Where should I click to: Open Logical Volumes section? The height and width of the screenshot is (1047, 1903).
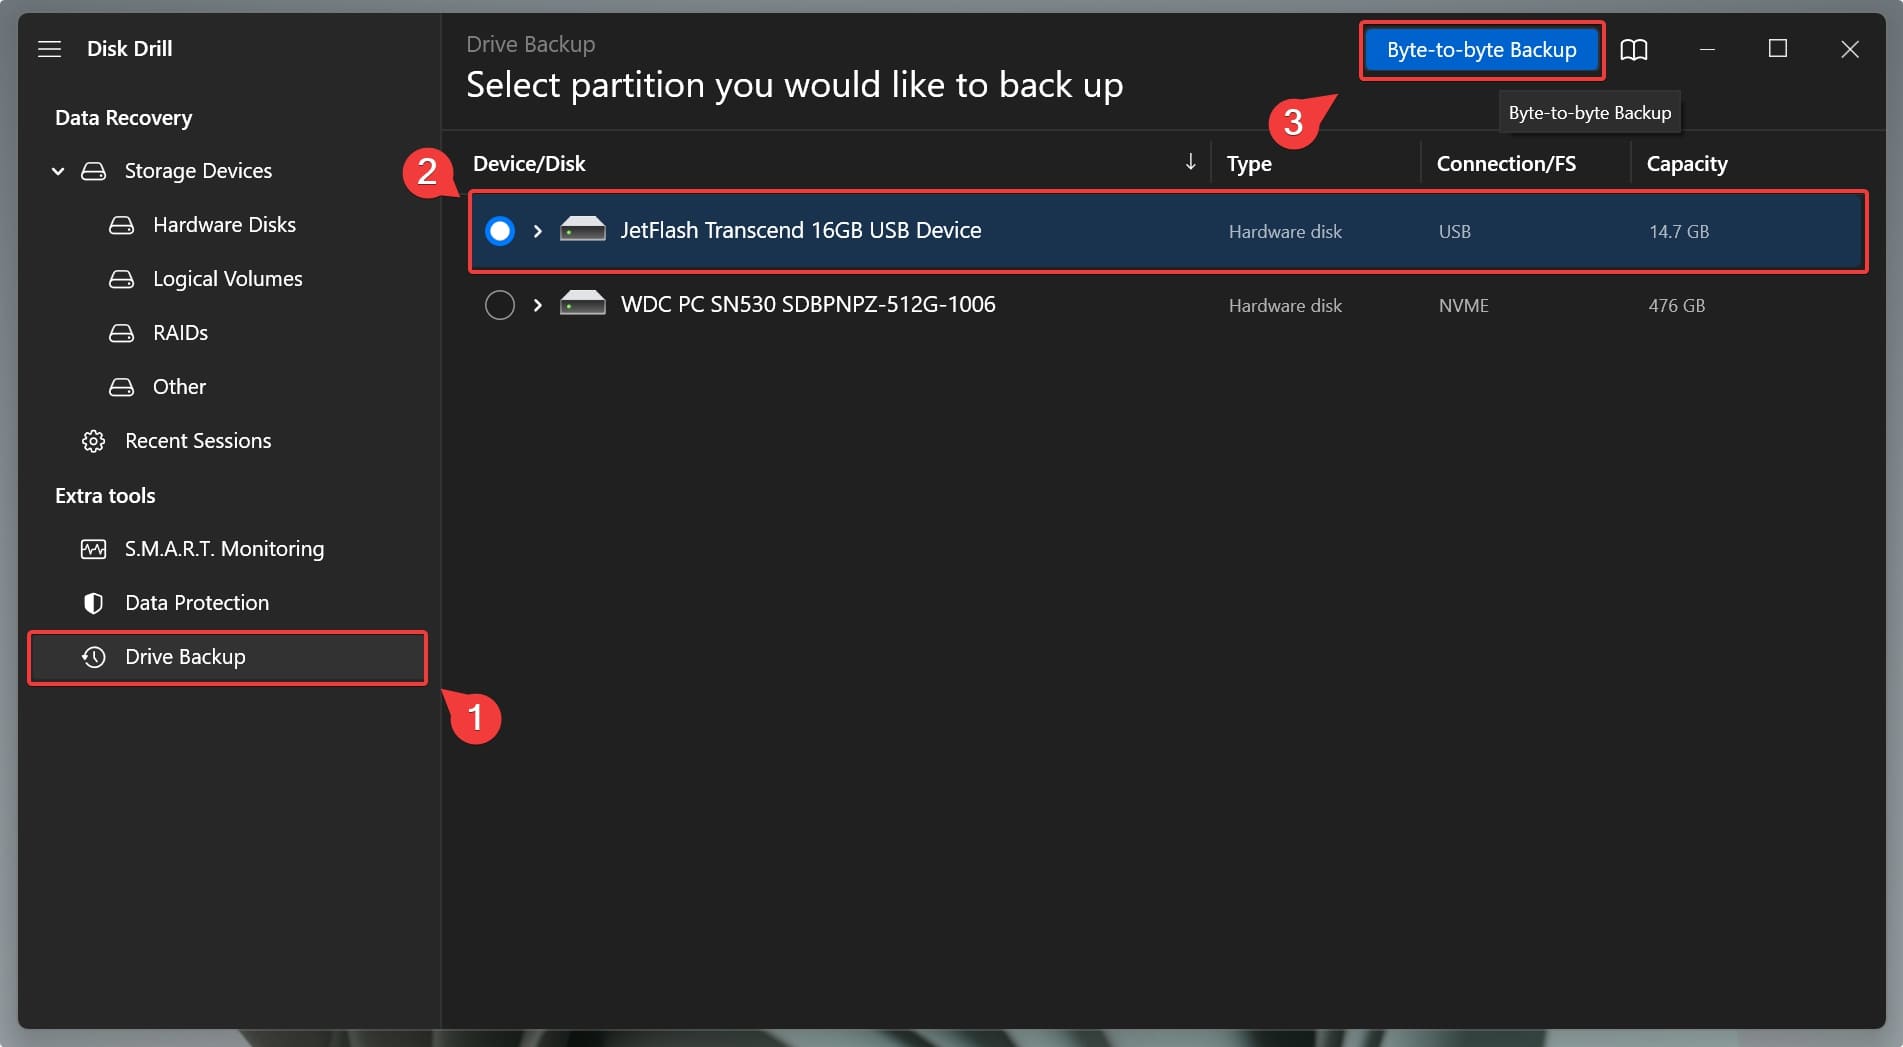[227, 279]
